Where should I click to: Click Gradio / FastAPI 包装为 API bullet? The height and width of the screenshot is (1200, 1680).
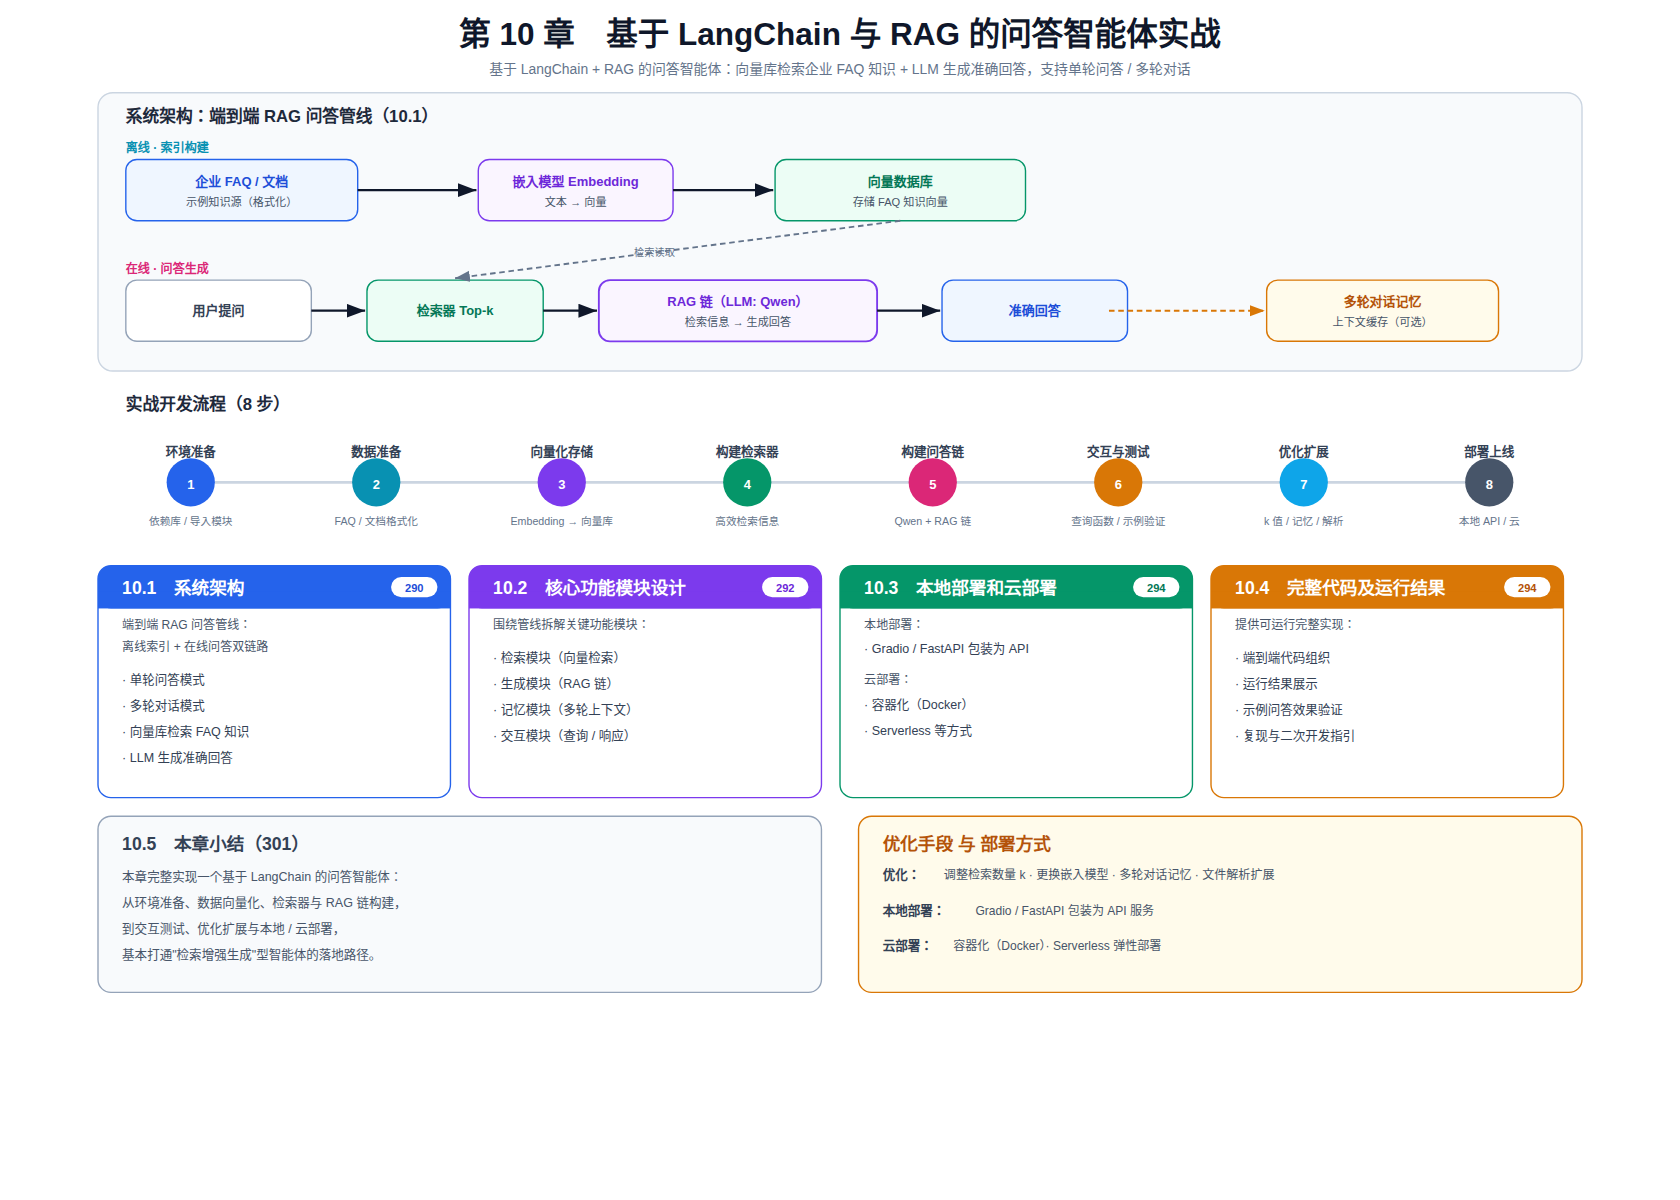(x=947, y=649)
